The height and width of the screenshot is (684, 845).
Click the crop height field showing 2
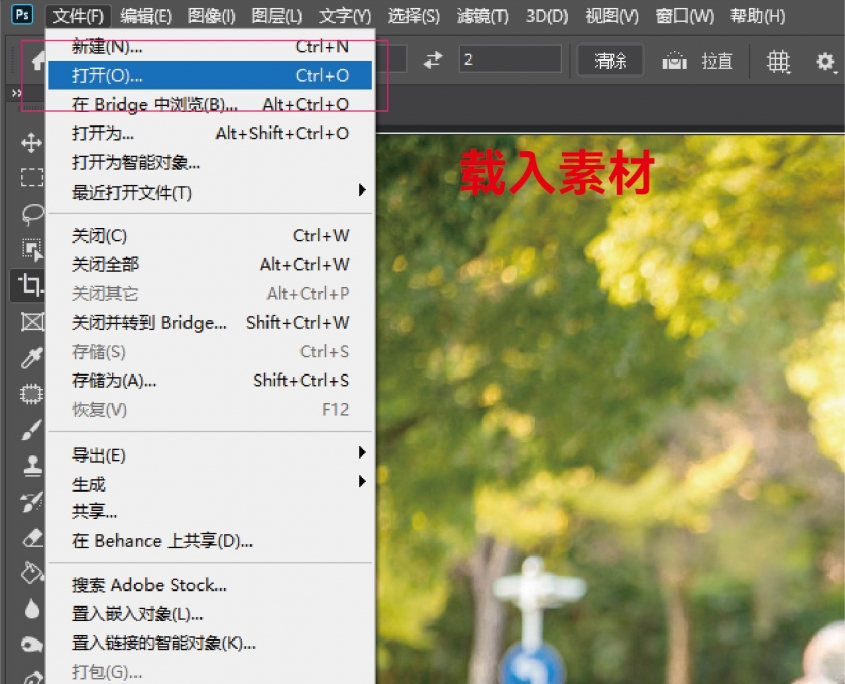(x=510, y=59)
